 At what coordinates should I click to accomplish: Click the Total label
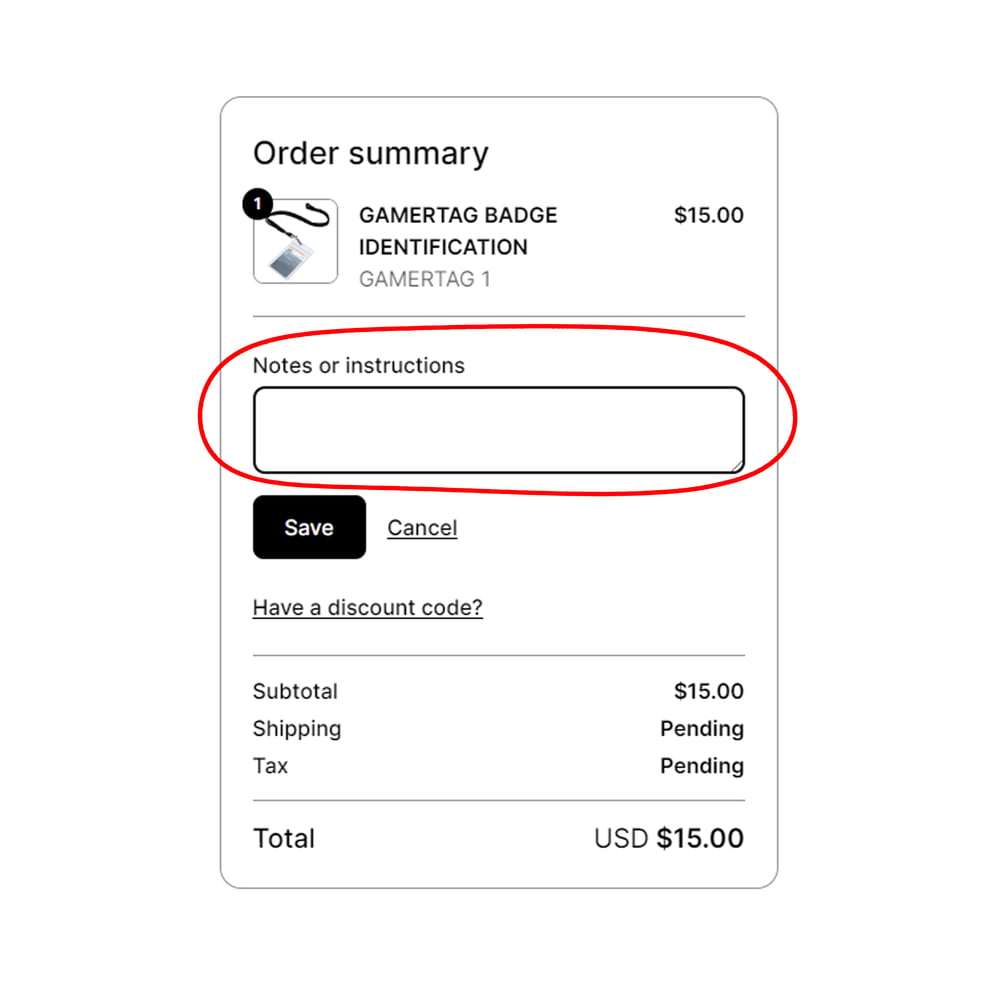pyautogui.click(x=284, y=838)
